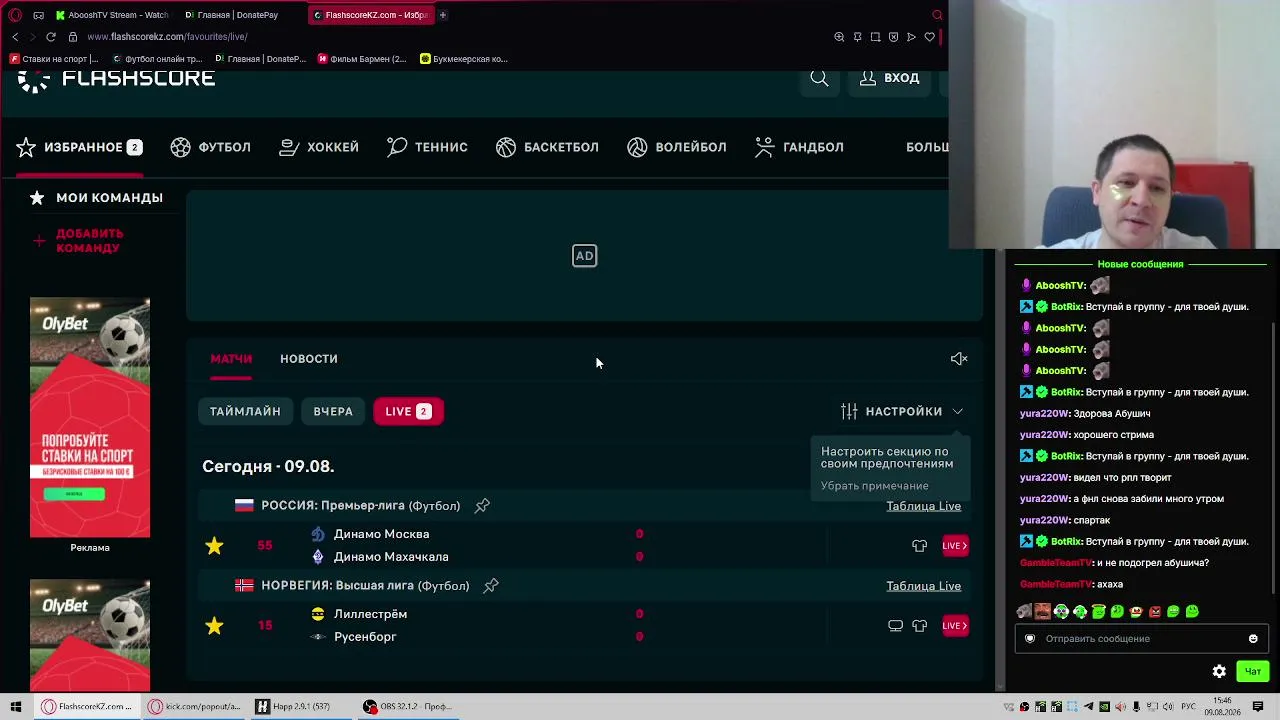
Task: Go to the ГАНДБОЛ sport section
Action: click(x=799, y=147)
